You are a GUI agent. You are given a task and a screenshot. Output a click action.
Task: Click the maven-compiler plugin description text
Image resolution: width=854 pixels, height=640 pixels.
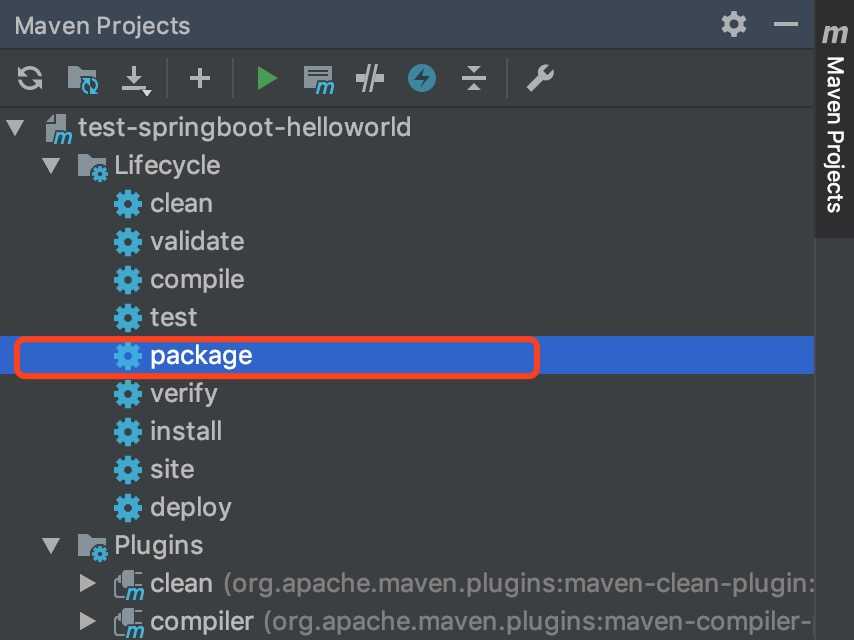coord(538,622)
